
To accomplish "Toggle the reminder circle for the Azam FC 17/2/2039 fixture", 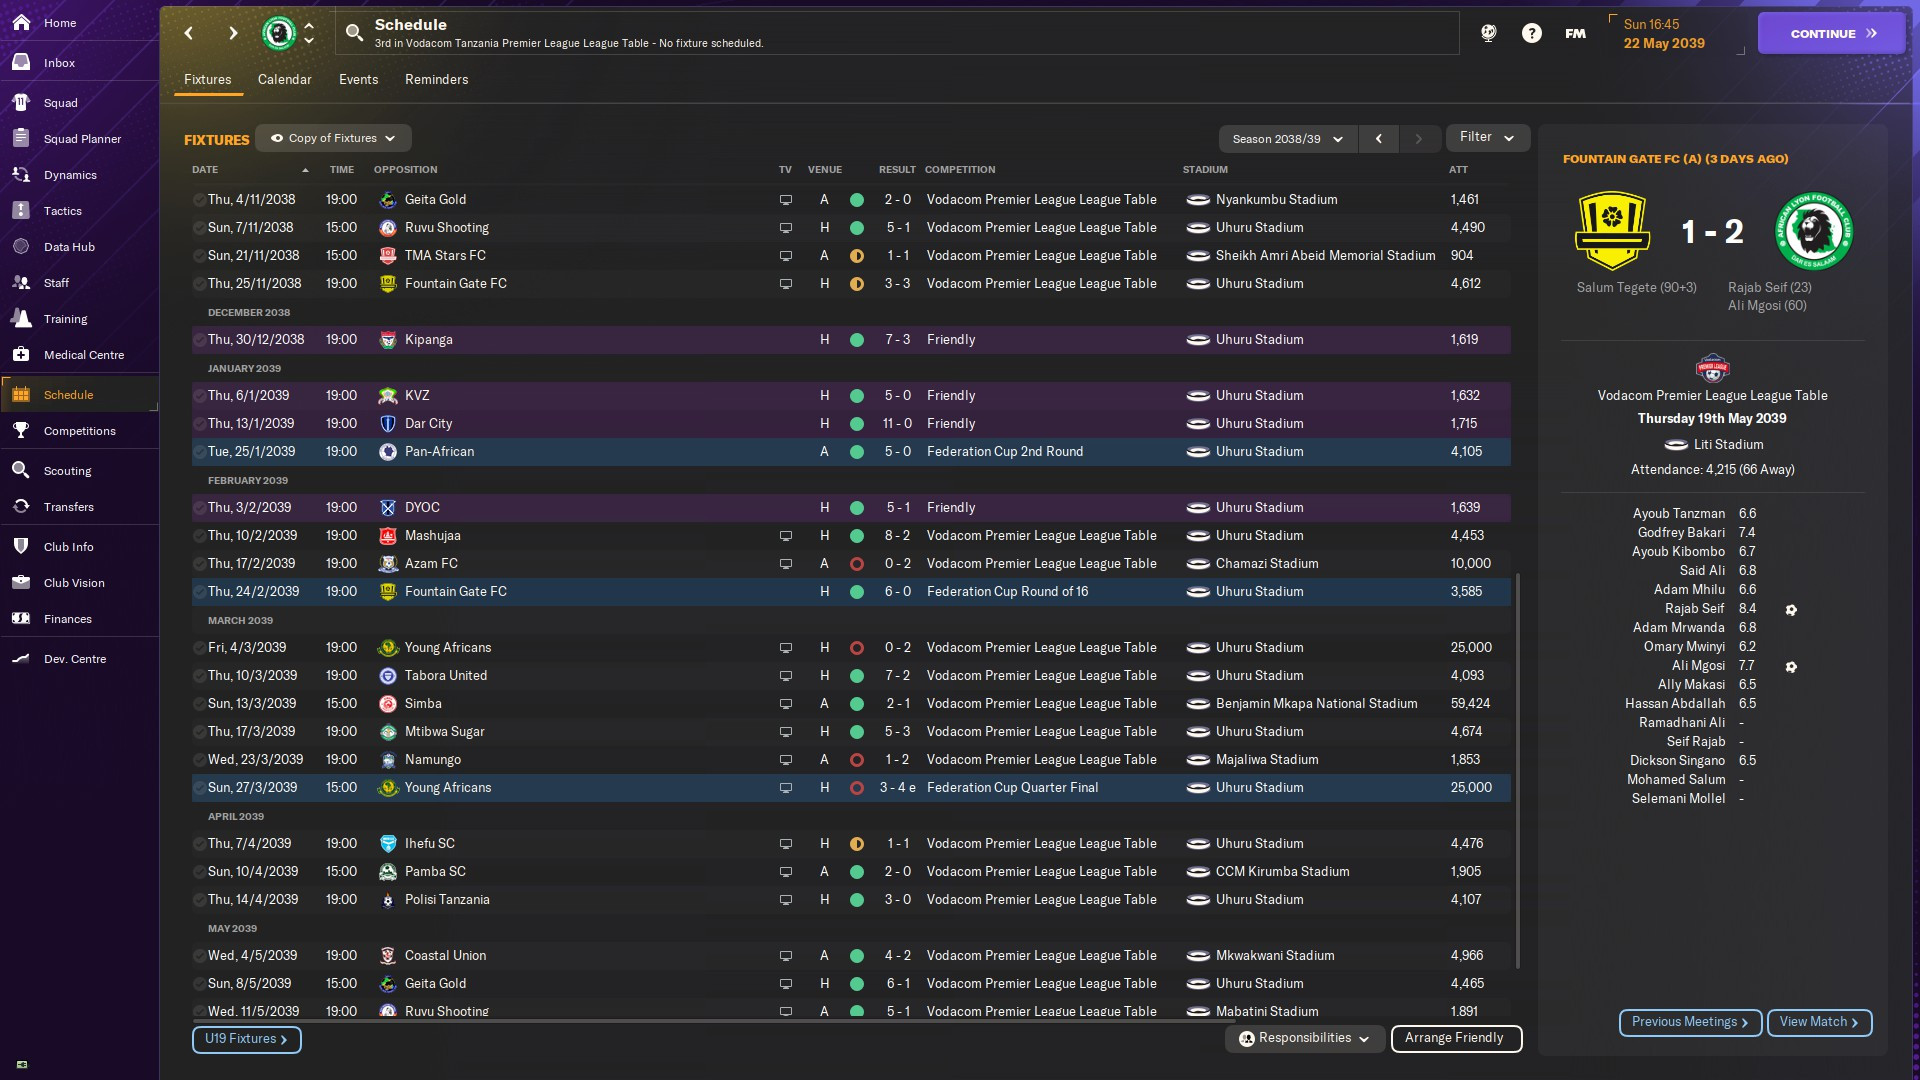I will [x=199, y=564].
